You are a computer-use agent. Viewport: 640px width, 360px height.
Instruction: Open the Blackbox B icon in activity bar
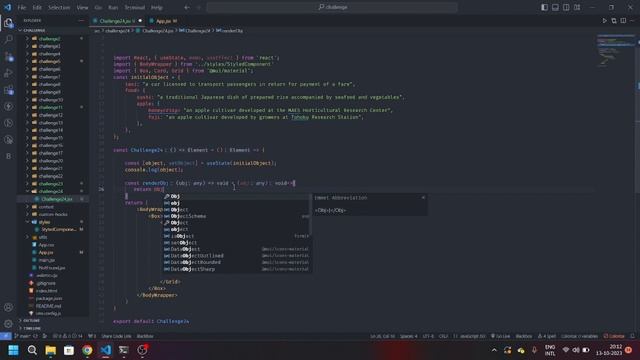9,156
